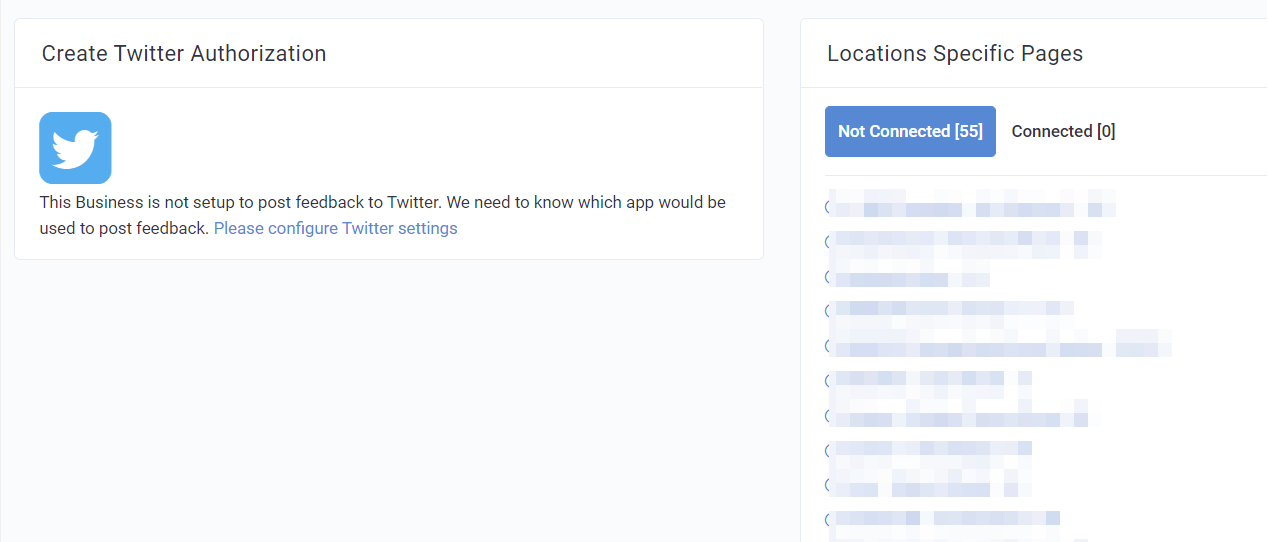Image resolution: width=1268 pixels, height=542 pixels.
Task: Click the Create Twitter Authorization heading
Action: pyautogui.click(x=184, y=54)
